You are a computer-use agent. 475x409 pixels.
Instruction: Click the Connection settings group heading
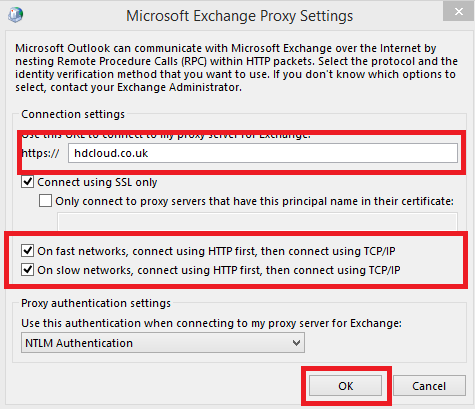tap(73, 114)
